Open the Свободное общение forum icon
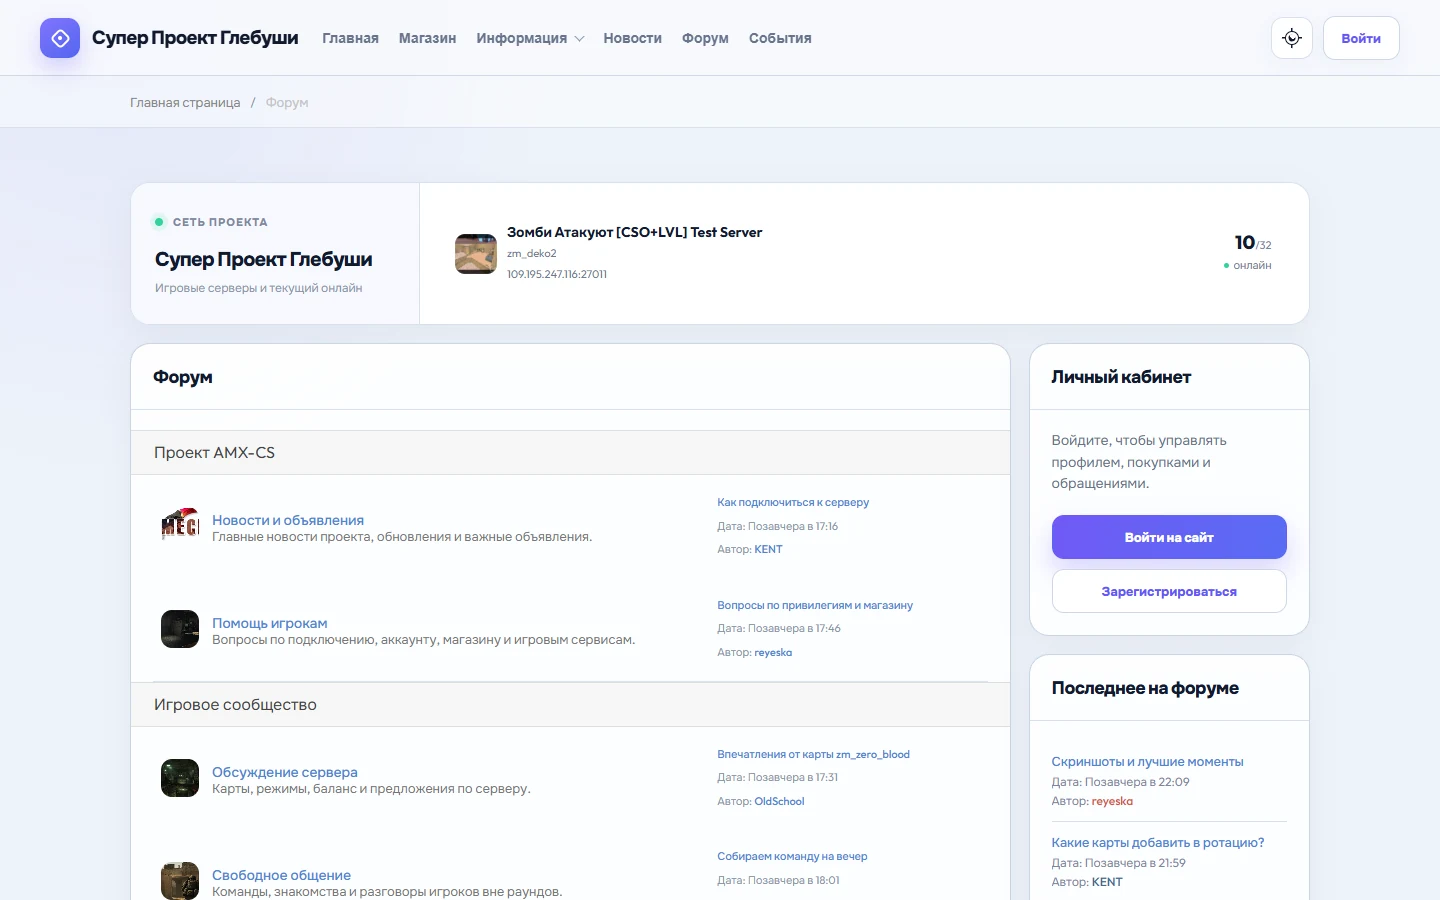Image resolution: width=1440 pixels, height=900 pixels. 180,881
